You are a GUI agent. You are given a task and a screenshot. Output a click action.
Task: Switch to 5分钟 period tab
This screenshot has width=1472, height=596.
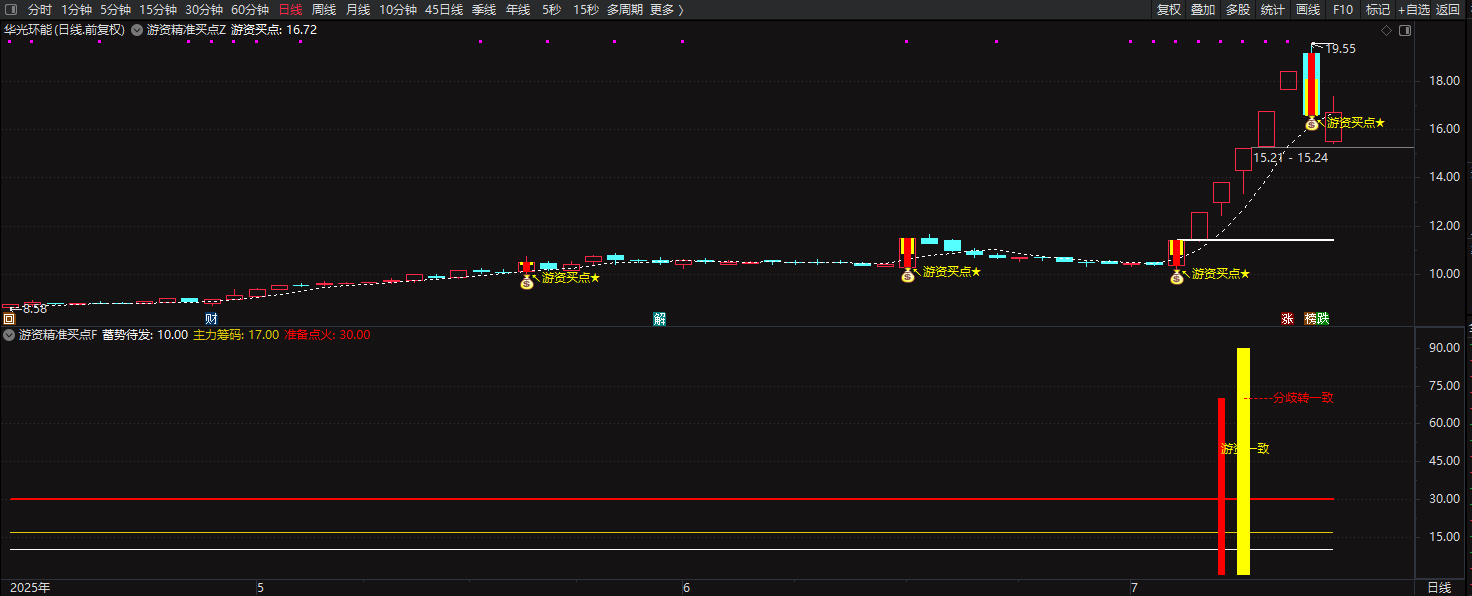pos(115,10)
